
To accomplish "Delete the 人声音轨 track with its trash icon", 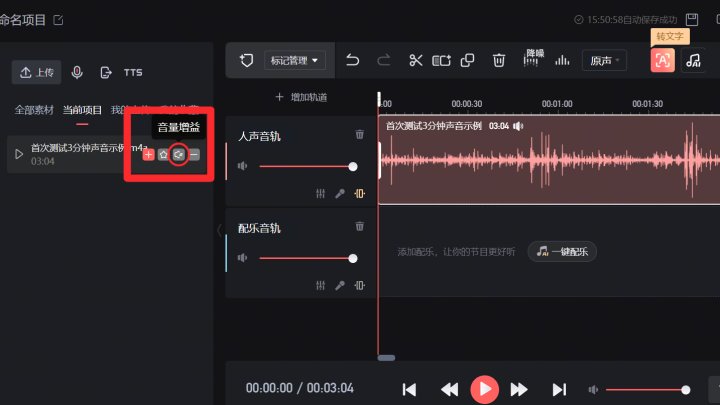I will [x=360, y=135].
